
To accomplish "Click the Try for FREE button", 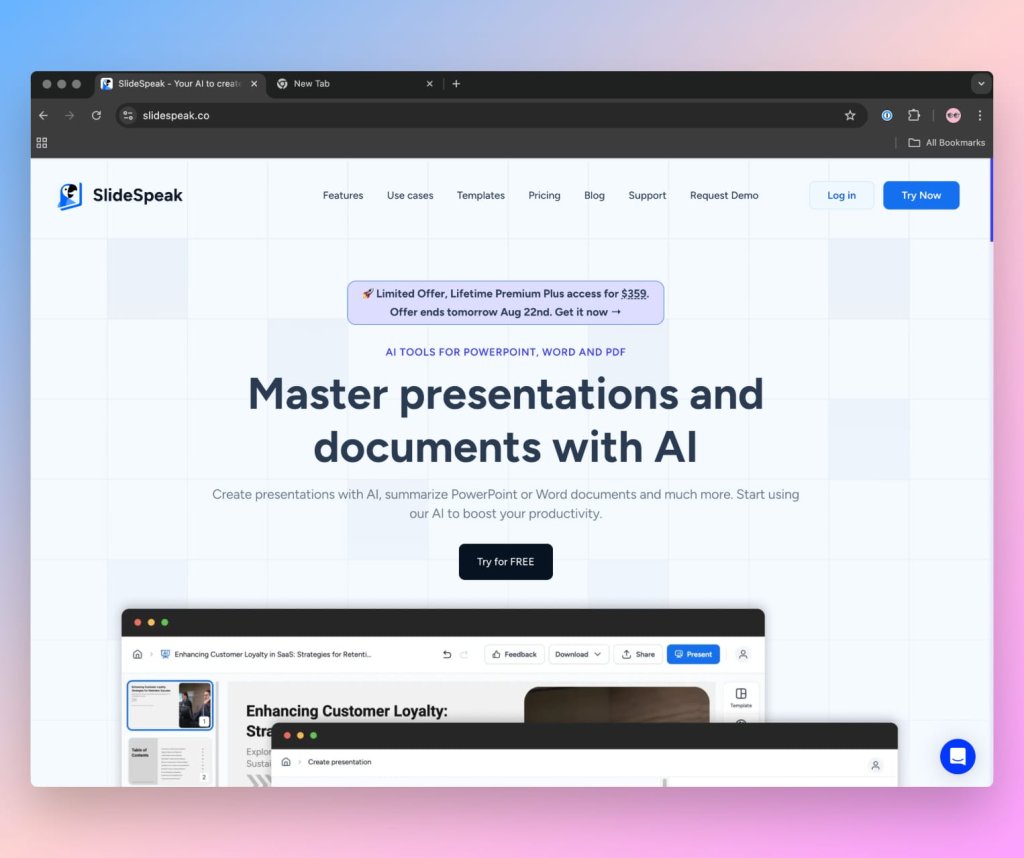I will 505,562.
